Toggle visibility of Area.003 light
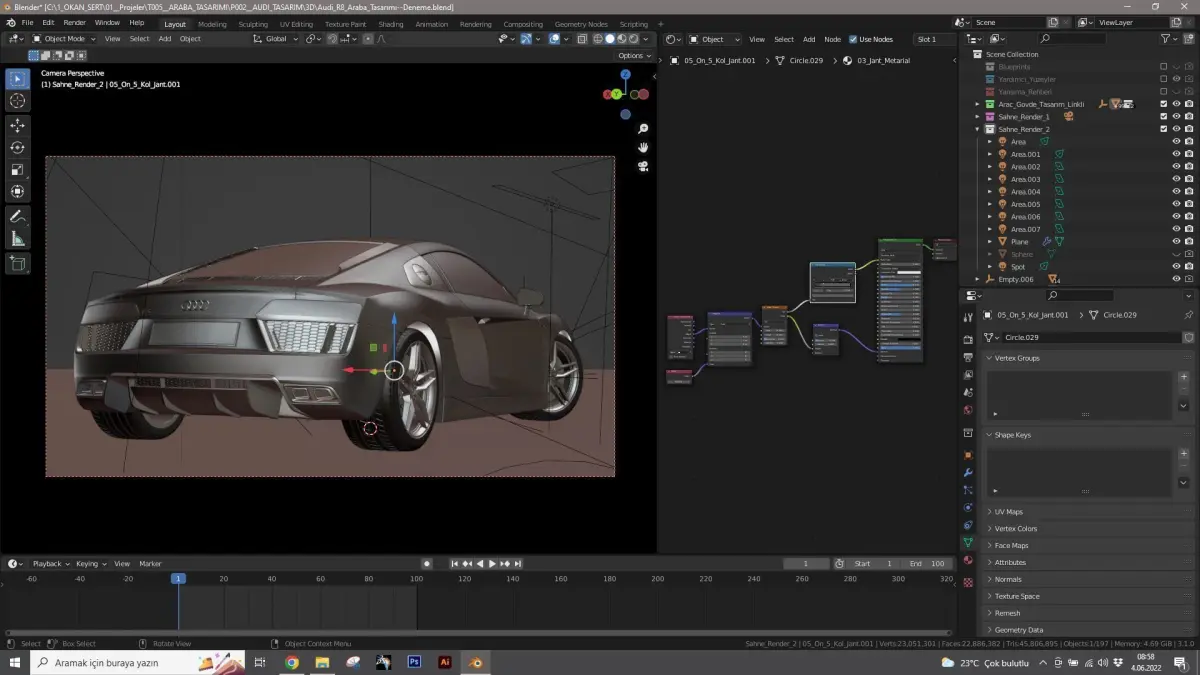The width and height of the screenshot is (1200, 675). 1176,179
